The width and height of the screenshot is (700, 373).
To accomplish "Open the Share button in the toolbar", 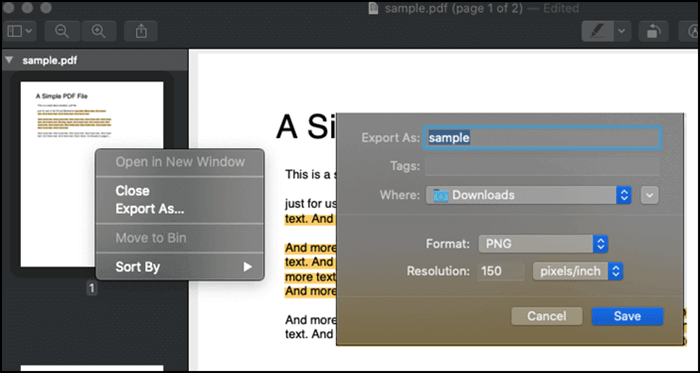I will coord(141,31).
